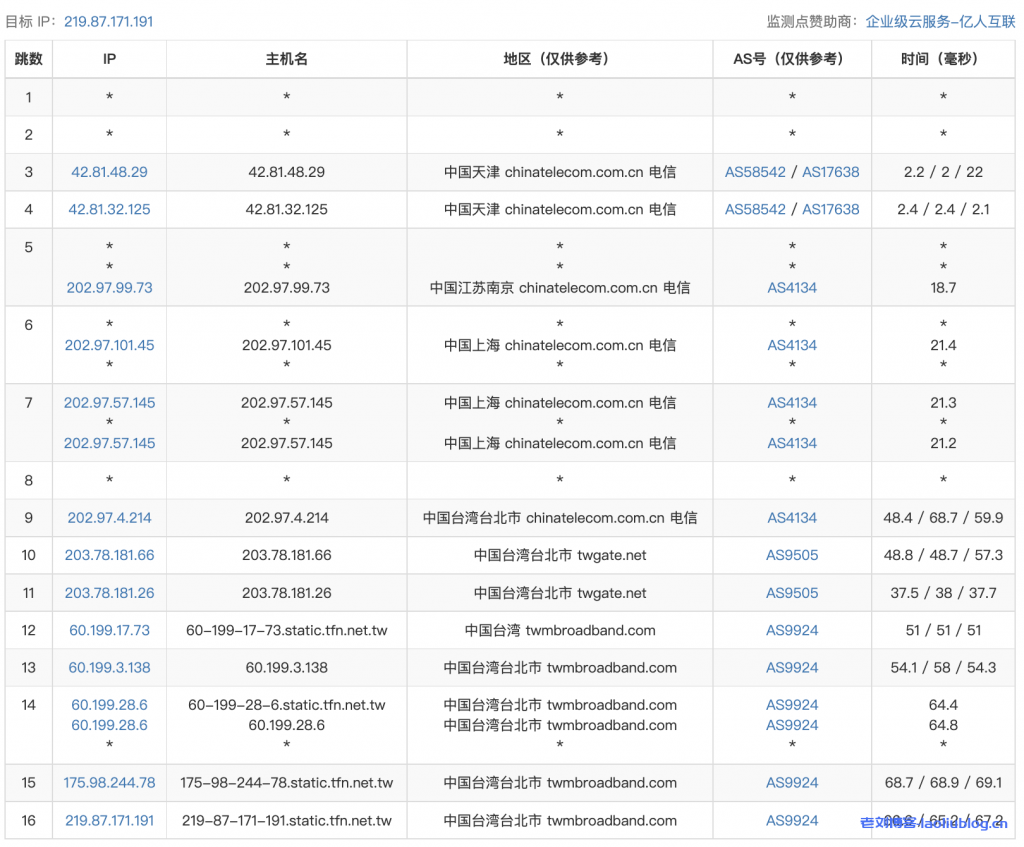
Task: Open the 60.199.17.73 IP link
Action: point(109,630)
